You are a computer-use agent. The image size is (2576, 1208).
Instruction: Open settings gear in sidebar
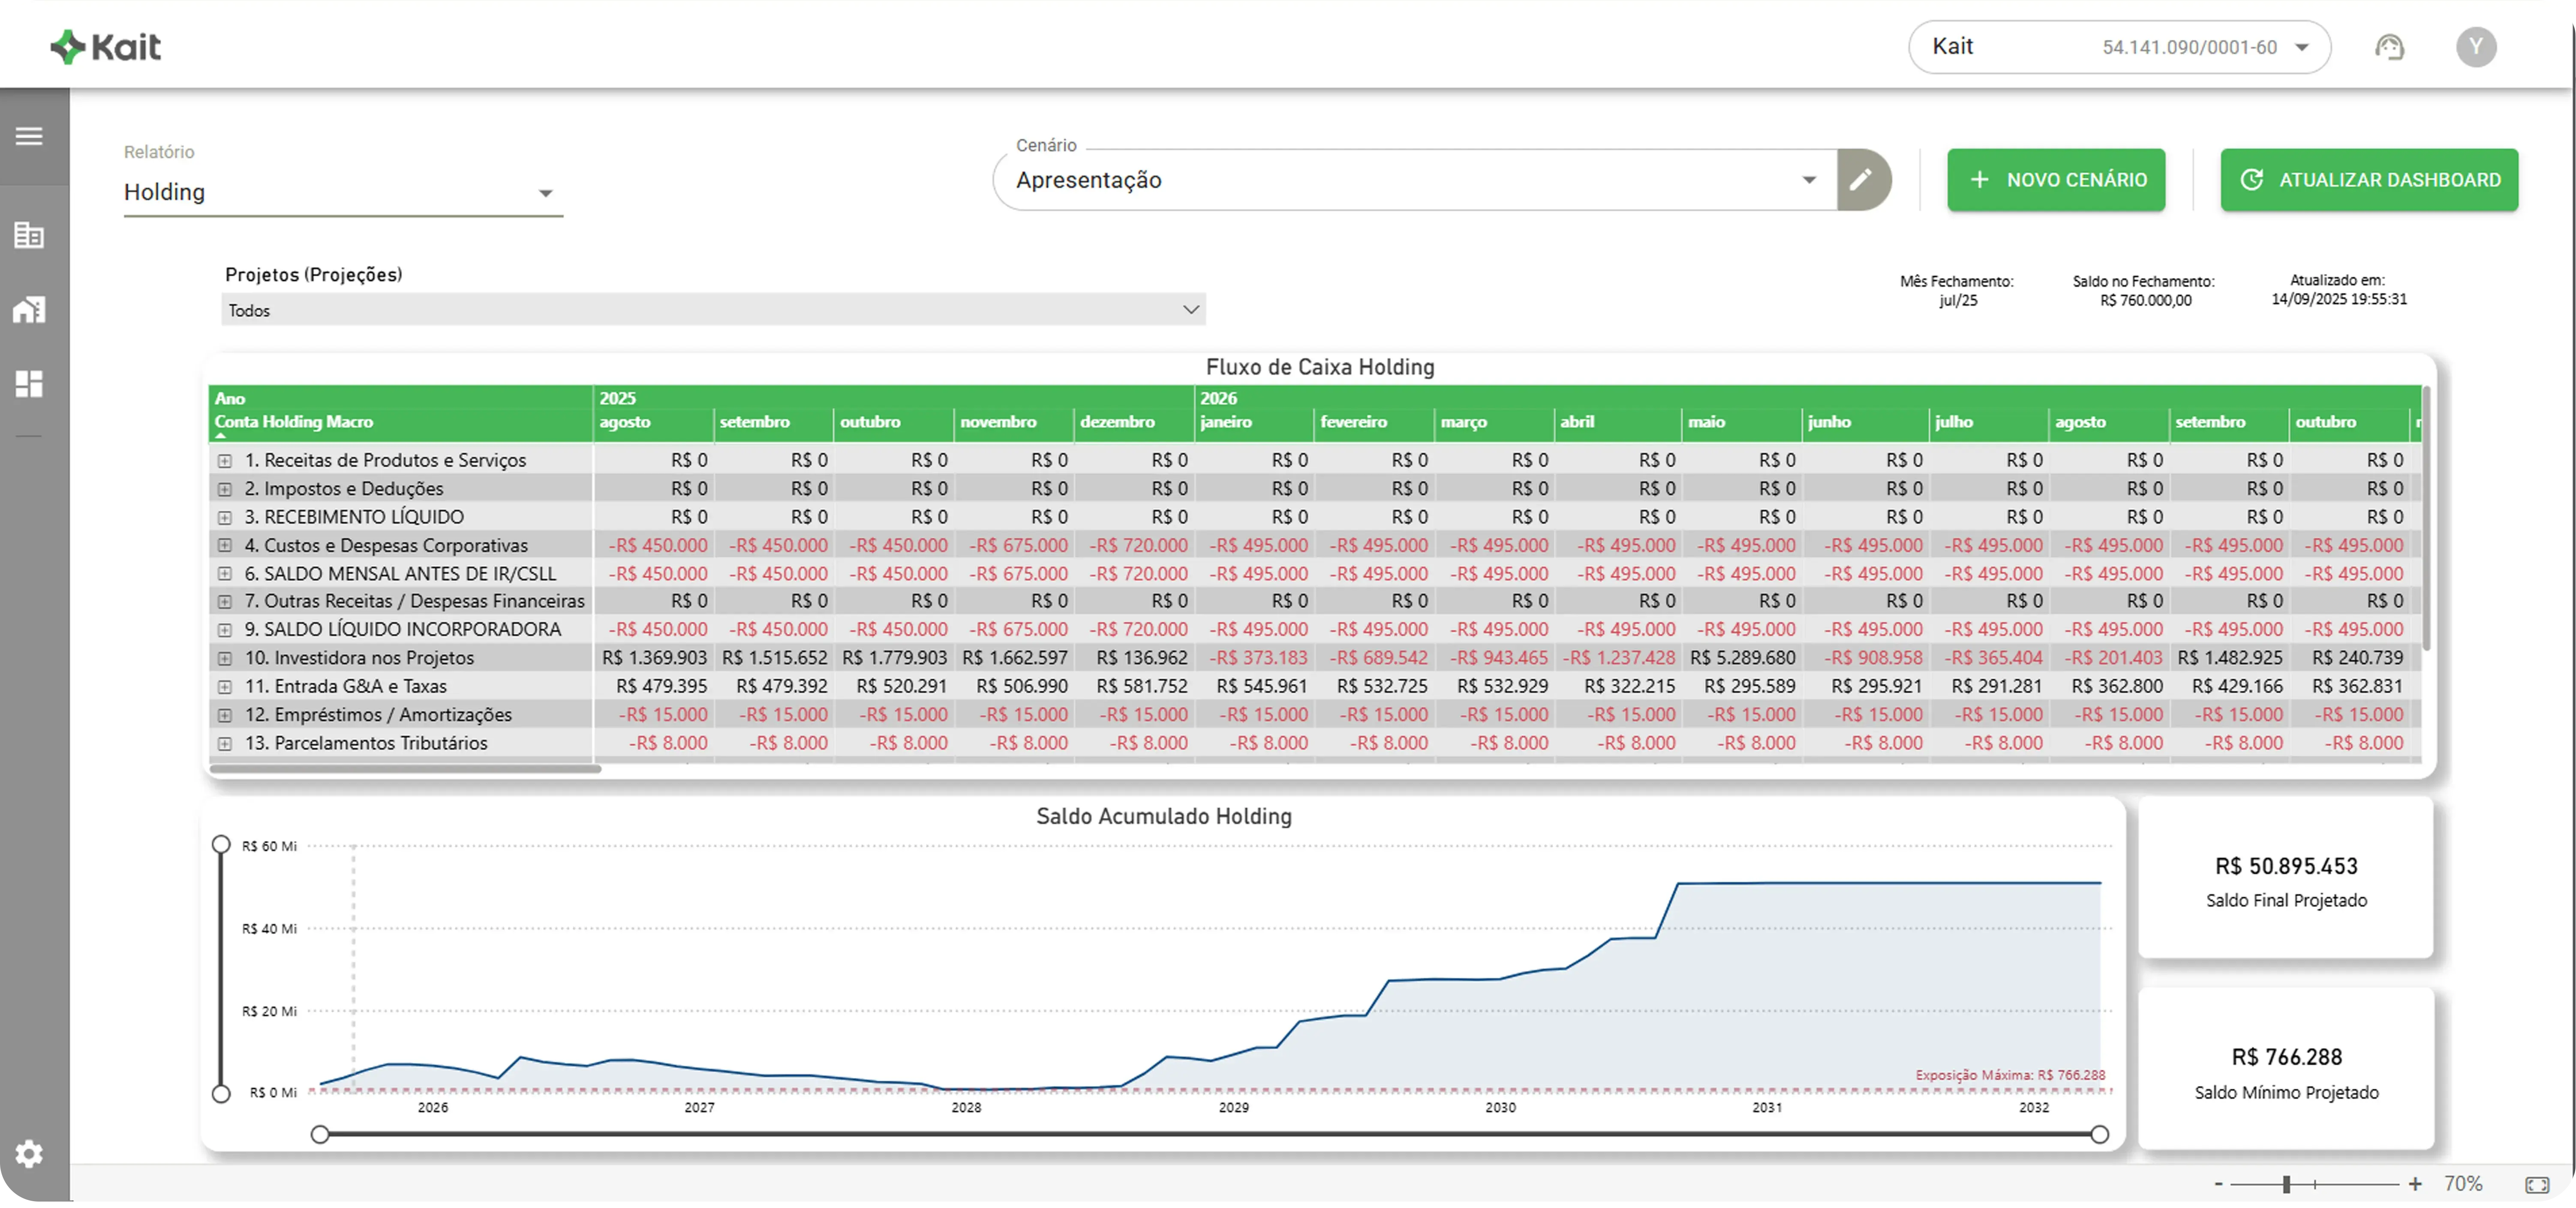click(29, 1154)
